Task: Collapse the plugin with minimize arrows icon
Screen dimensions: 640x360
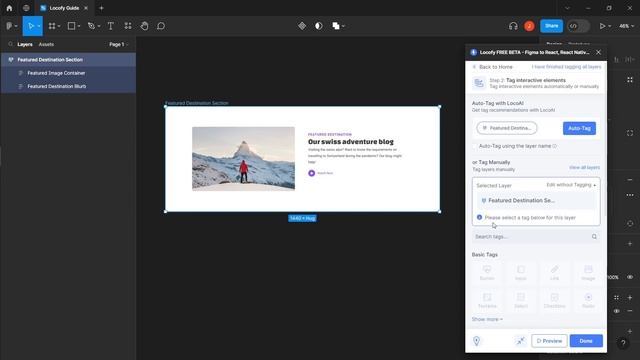Action: 520,341
